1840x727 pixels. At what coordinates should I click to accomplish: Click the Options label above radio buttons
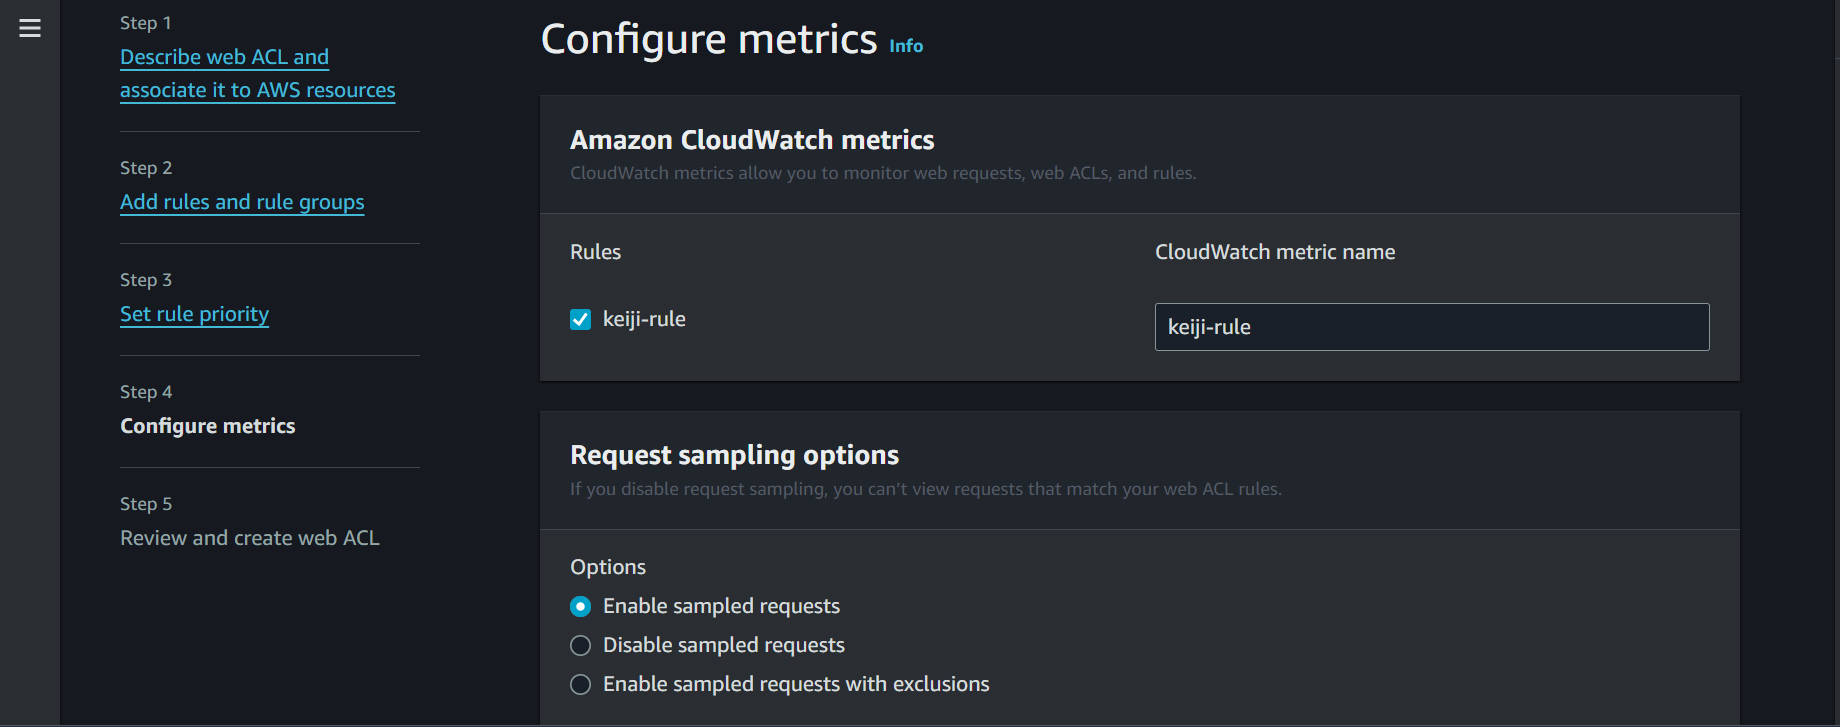point(608,567)
